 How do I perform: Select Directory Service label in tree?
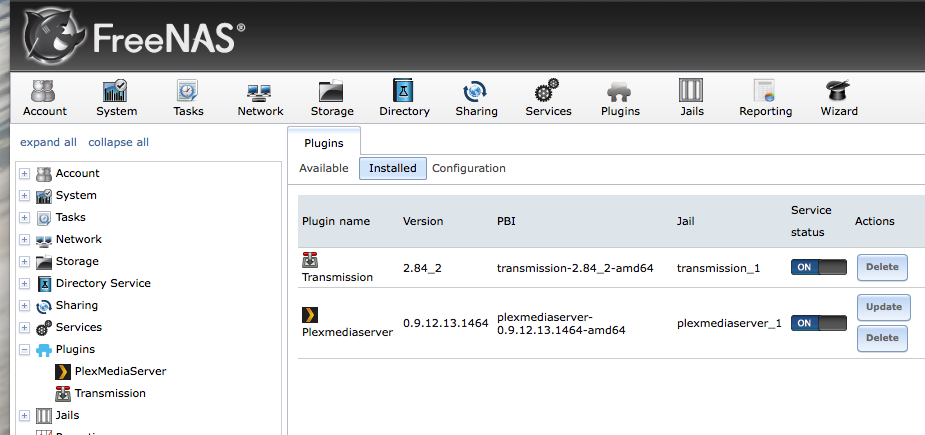(103, 283)
